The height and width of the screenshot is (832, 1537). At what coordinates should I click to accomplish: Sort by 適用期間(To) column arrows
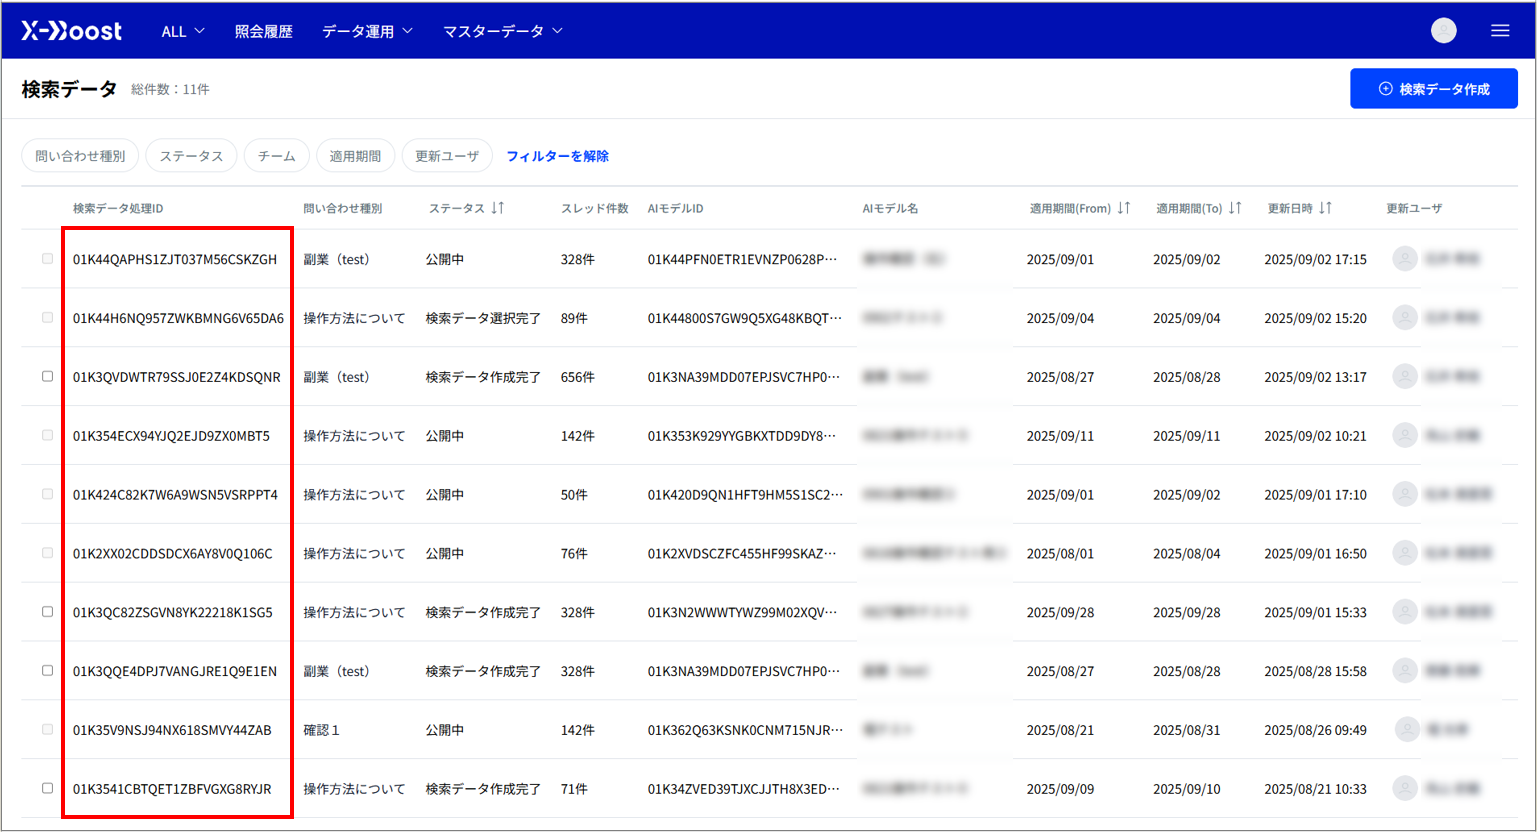pos(1235,208)
